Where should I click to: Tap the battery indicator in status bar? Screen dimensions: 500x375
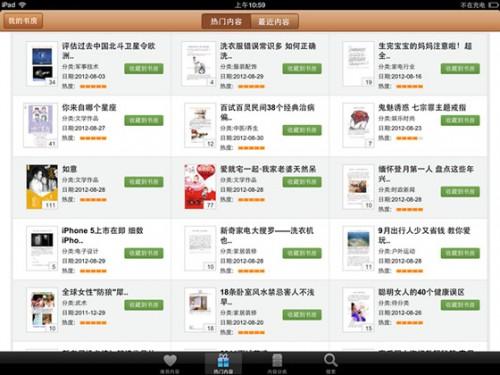(x=493, y=5)
